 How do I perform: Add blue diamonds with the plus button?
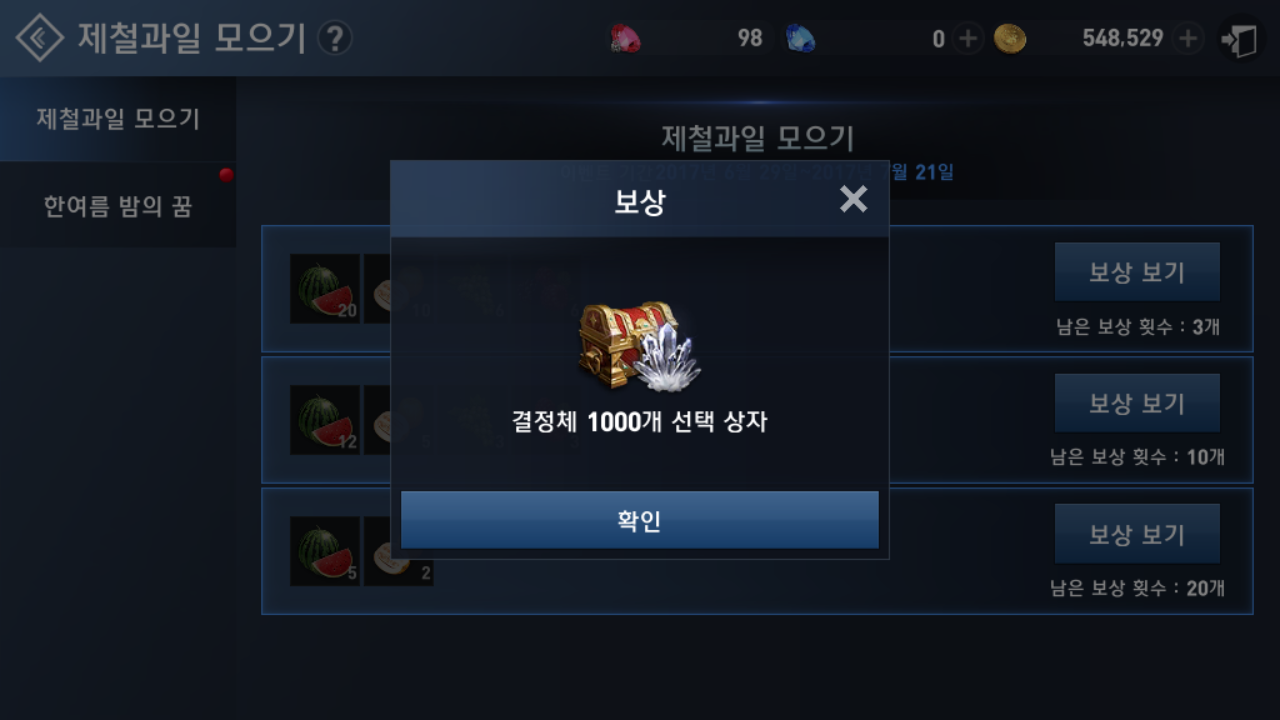(x=967, y=39)
